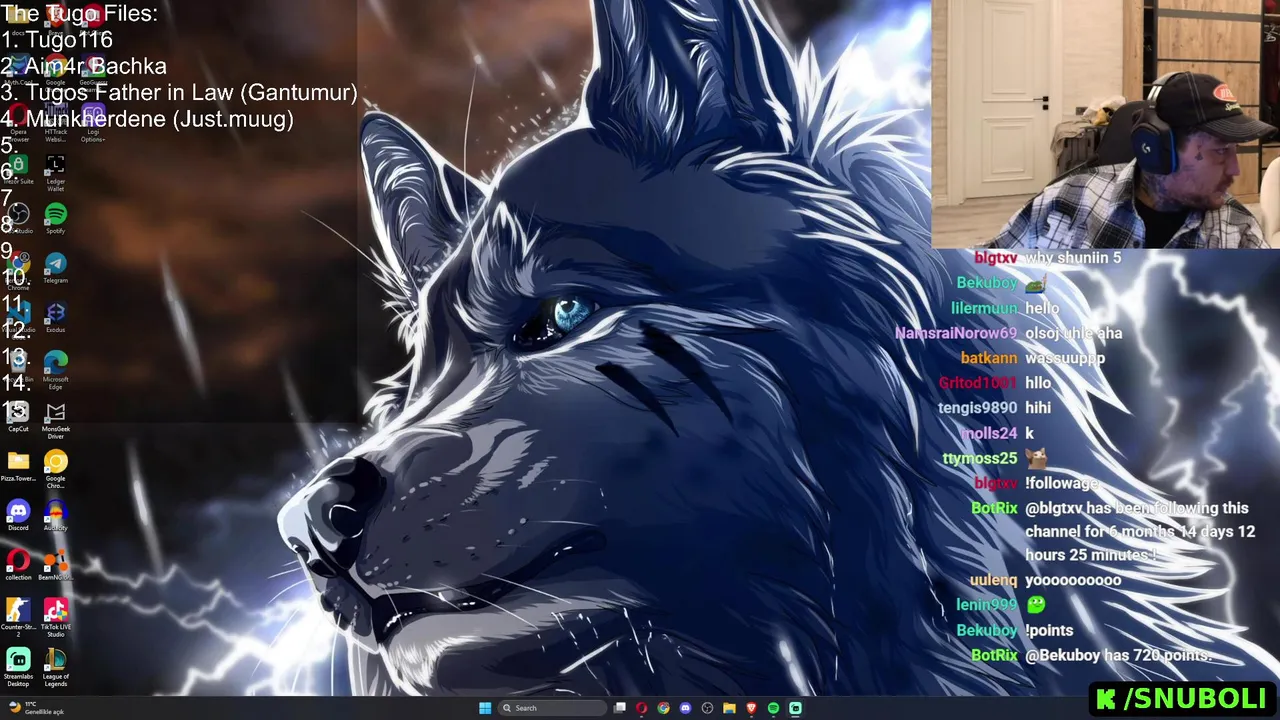
Task: Open the taskbar weather widget
Action: pos(36,708)
